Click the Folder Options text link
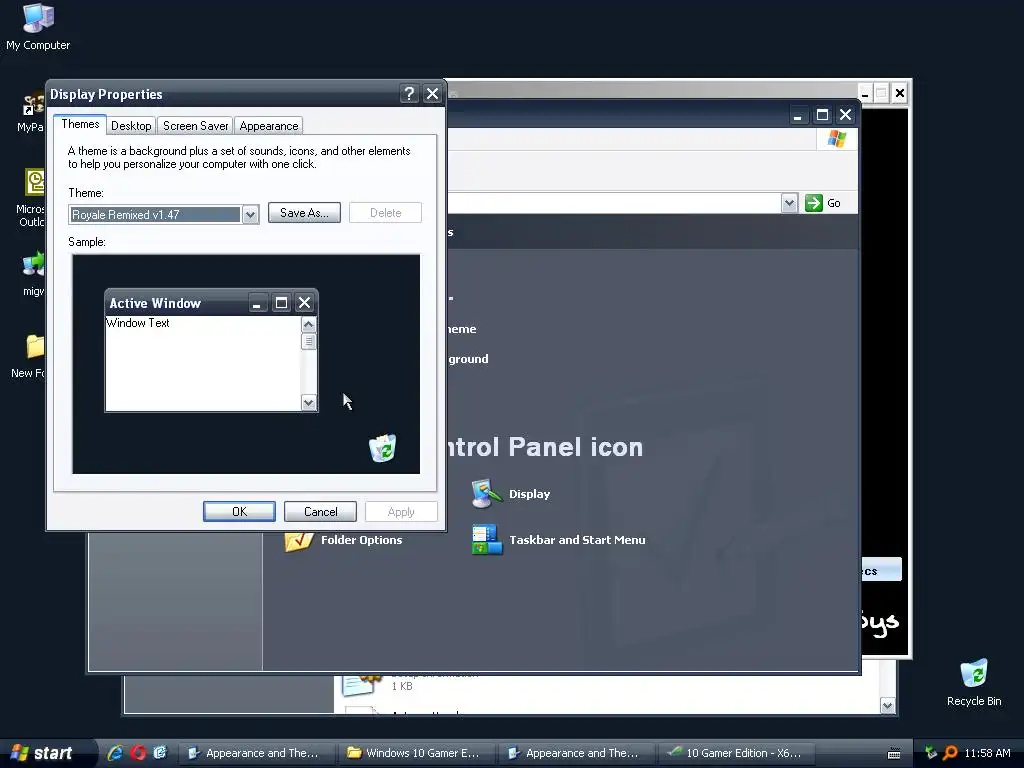Image resolution: width=1024 pixels, height=768 pixels. [361, 540]
